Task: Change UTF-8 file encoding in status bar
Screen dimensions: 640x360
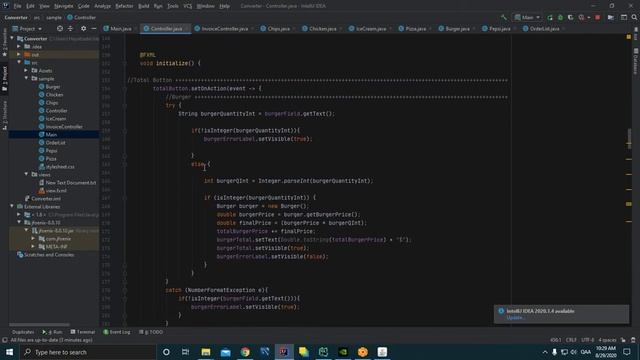Action: click(587, 340)
